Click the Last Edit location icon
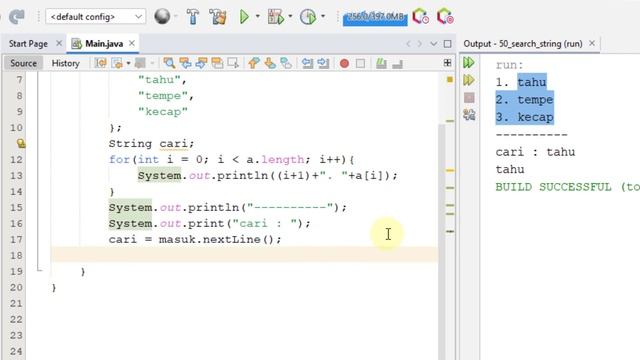Screen dimensions: 640x360 100,63
